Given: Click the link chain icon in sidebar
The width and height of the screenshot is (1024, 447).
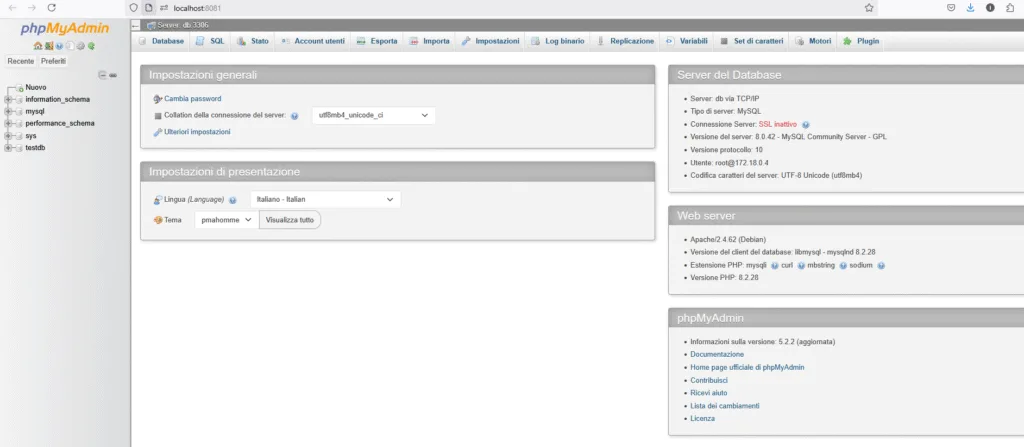Looking at the screenshot, I should (113, 75).
